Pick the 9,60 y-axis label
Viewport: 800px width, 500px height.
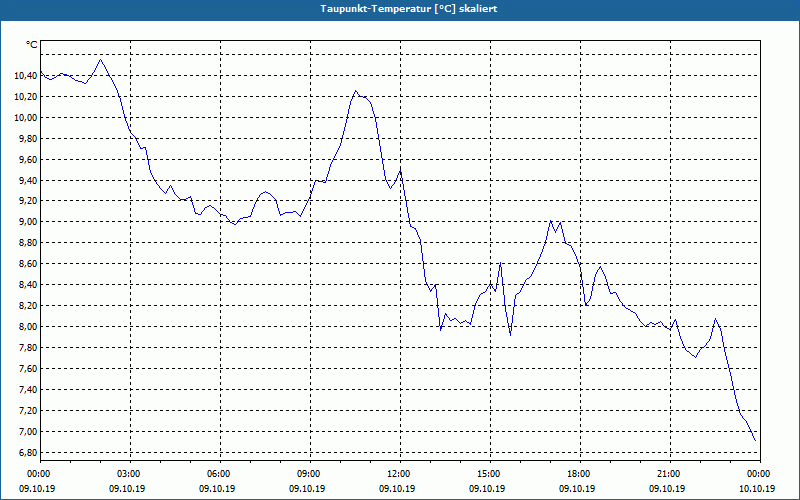coord(28,159)
